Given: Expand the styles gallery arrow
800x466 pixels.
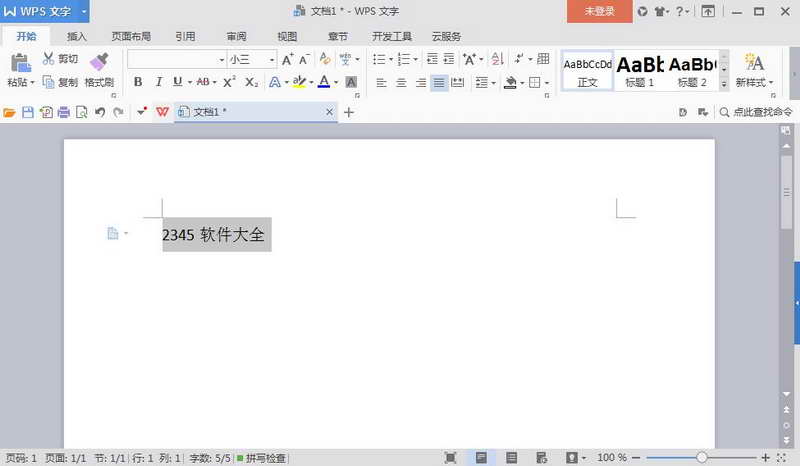Looking at the screenshot, I should 724,84.
